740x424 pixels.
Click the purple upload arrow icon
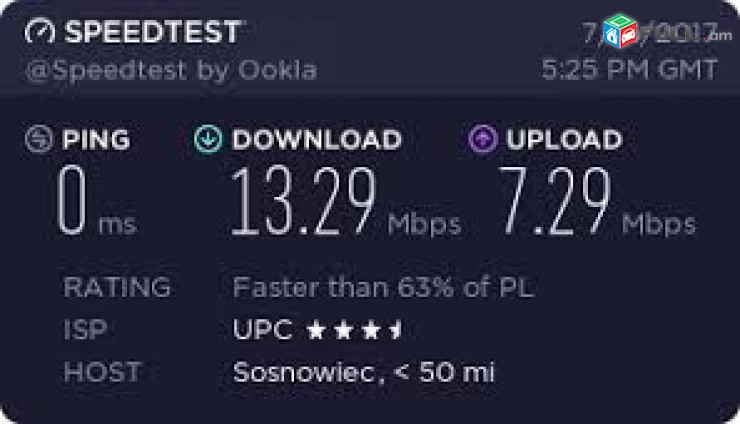482,139
